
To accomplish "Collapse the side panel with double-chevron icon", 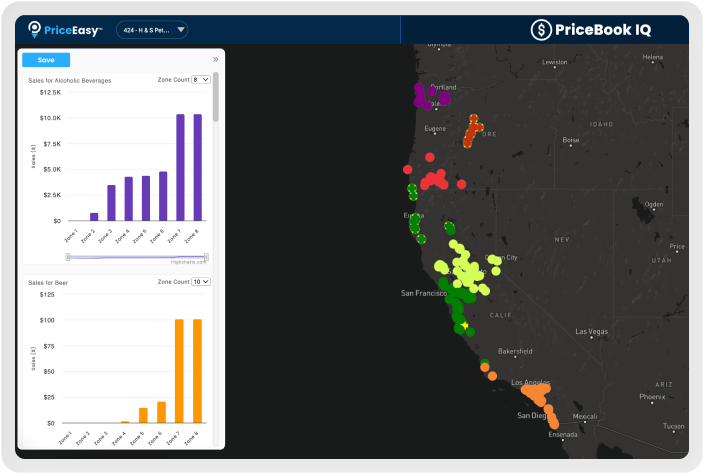I will (215, 60).
